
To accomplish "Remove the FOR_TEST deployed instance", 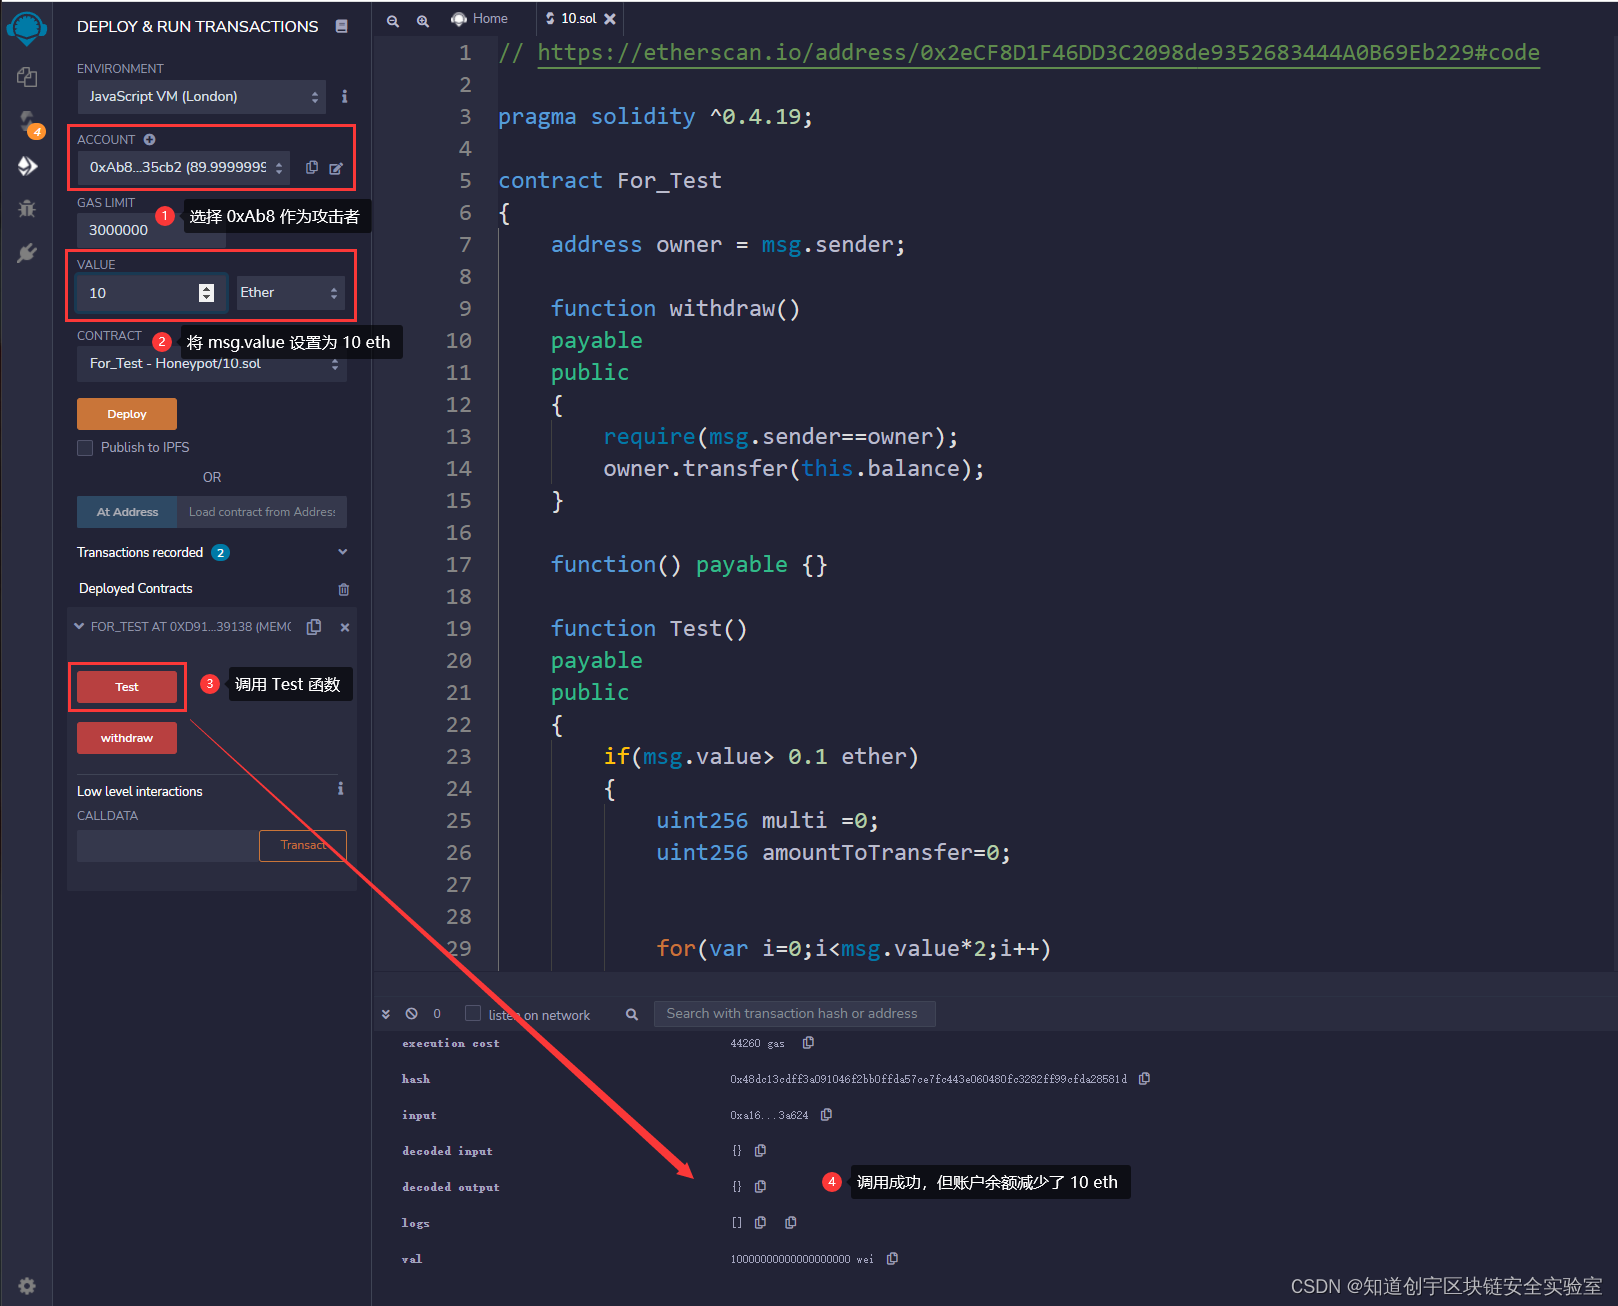I will point(345,627).
